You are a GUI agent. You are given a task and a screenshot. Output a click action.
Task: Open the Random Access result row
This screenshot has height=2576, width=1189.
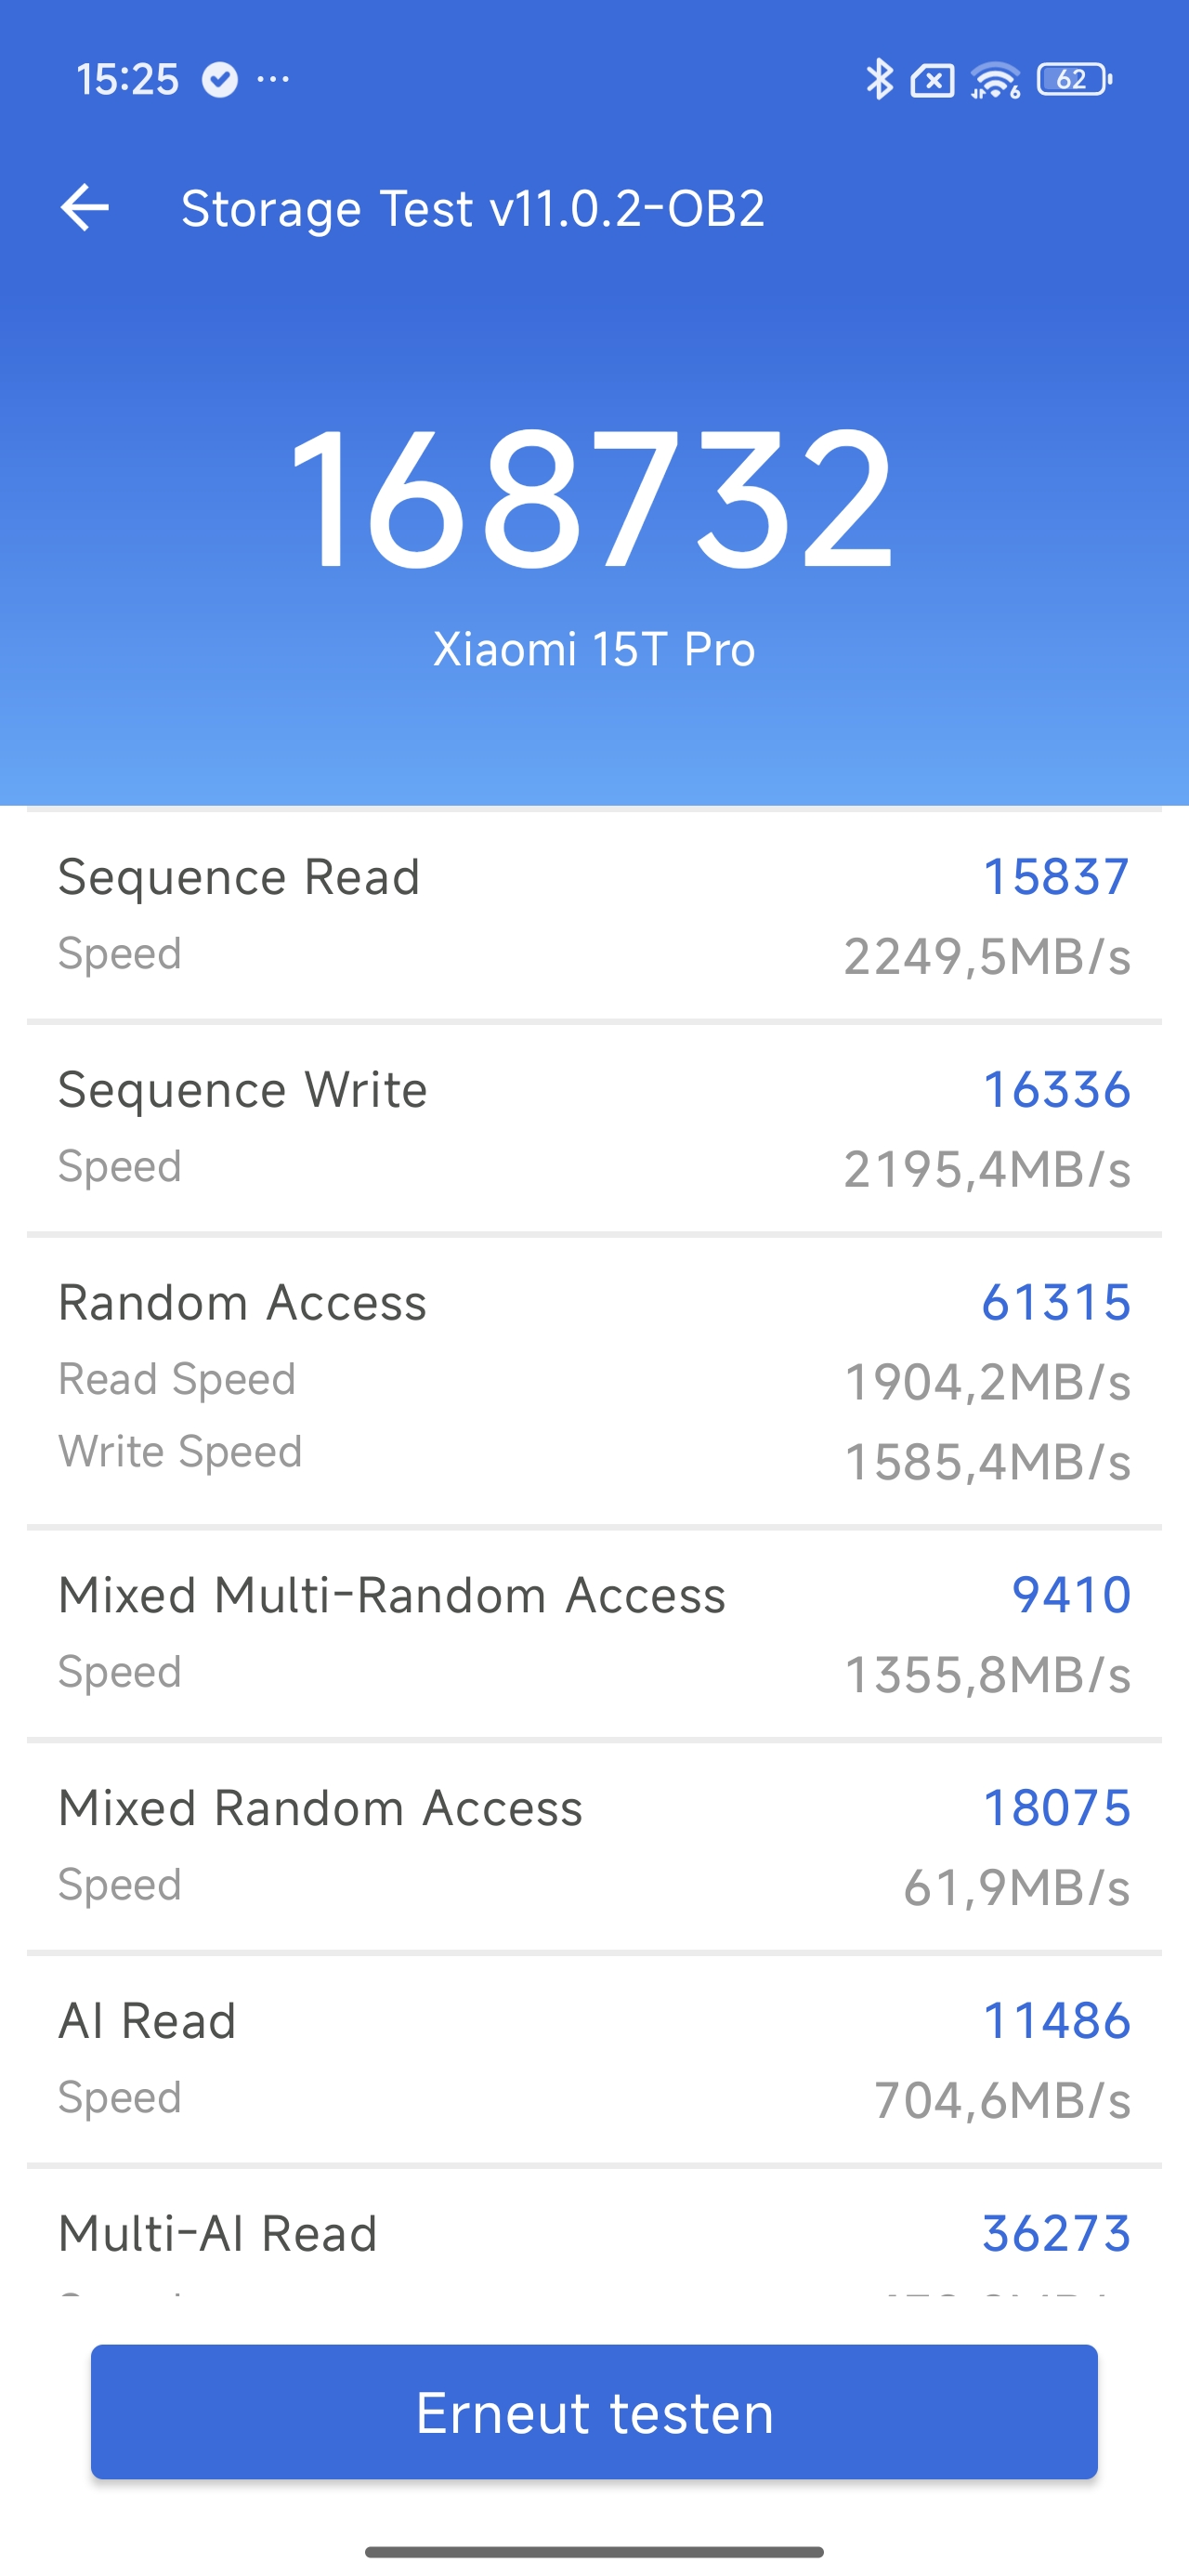594,1380
